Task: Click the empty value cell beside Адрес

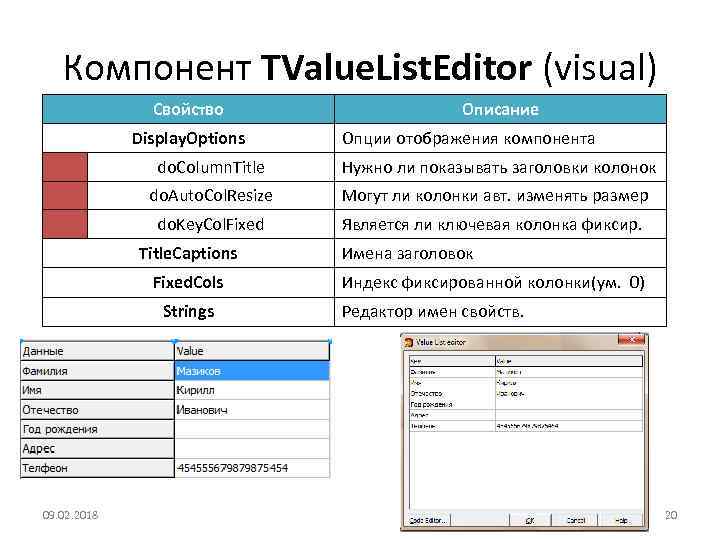Action: [x=252, y=448]
